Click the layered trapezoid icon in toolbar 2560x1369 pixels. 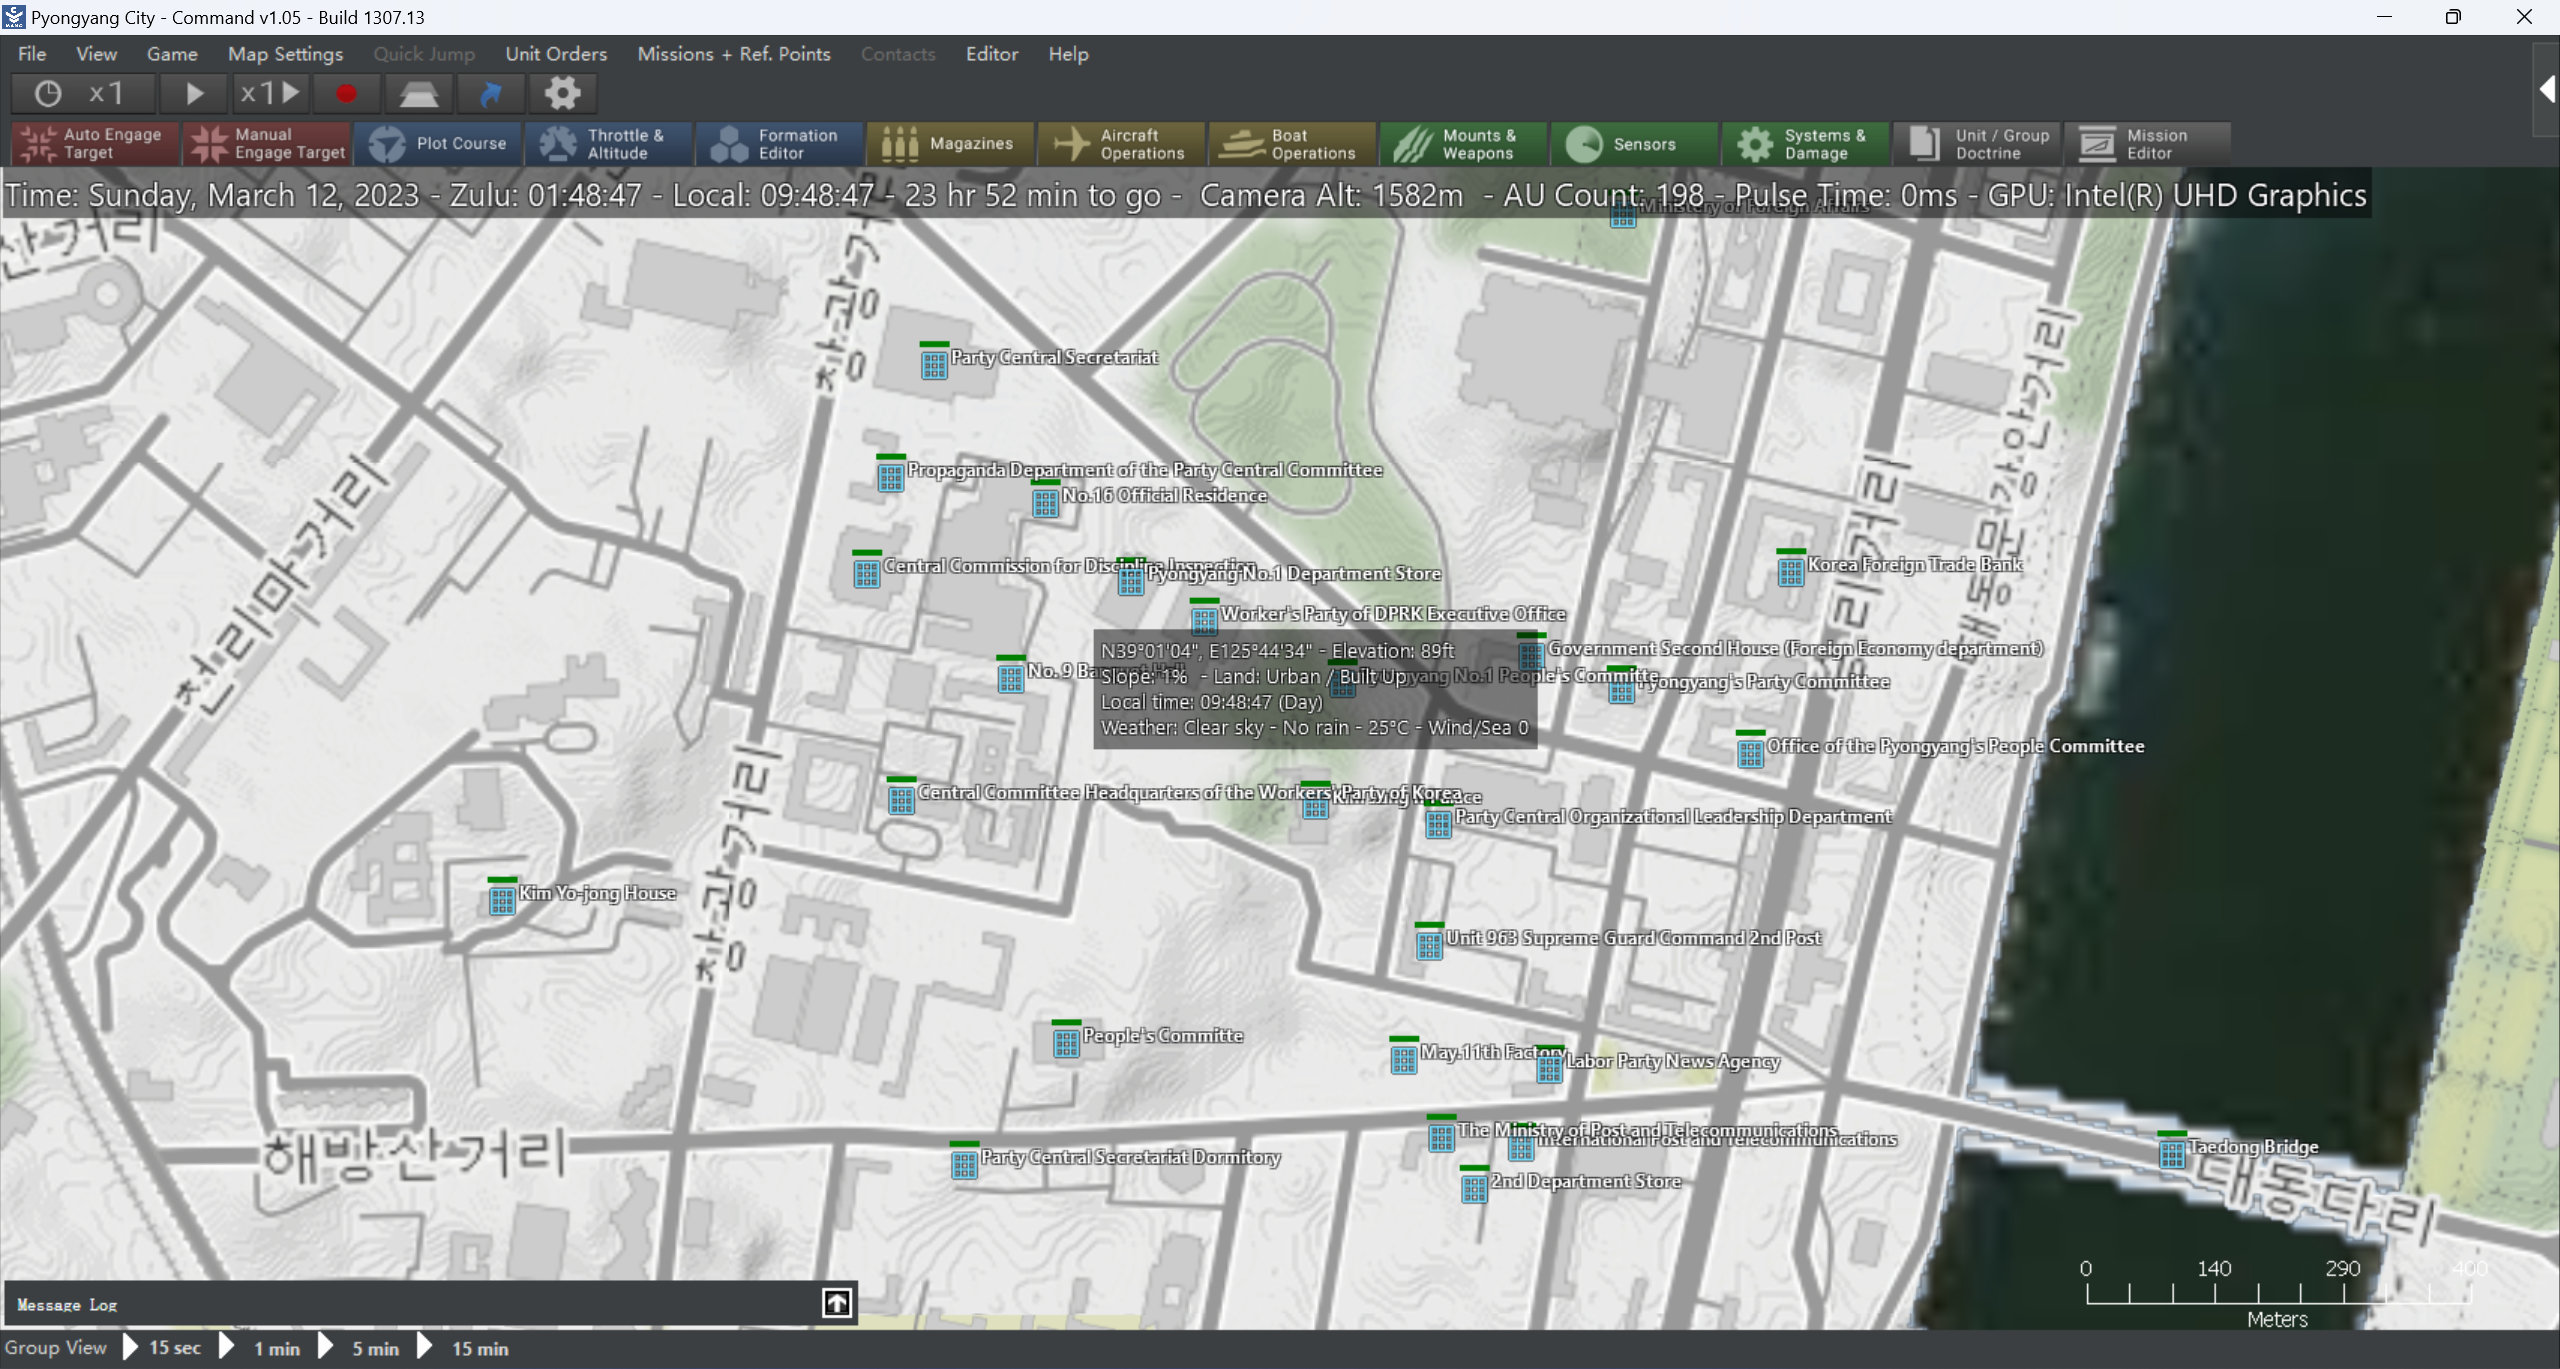(418, 94)
